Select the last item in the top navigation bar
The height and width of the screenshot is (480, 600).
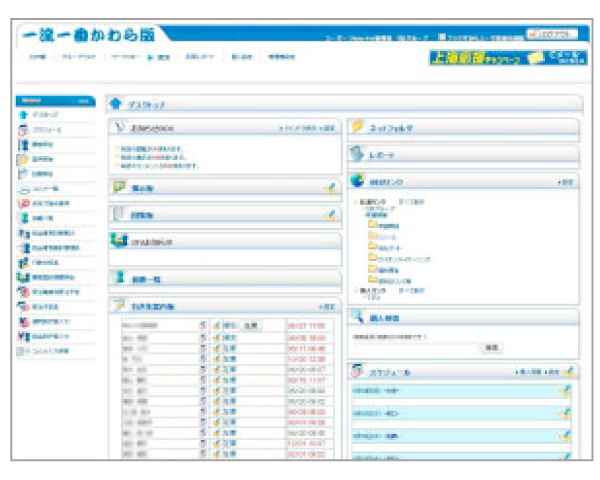click(282, 58)
